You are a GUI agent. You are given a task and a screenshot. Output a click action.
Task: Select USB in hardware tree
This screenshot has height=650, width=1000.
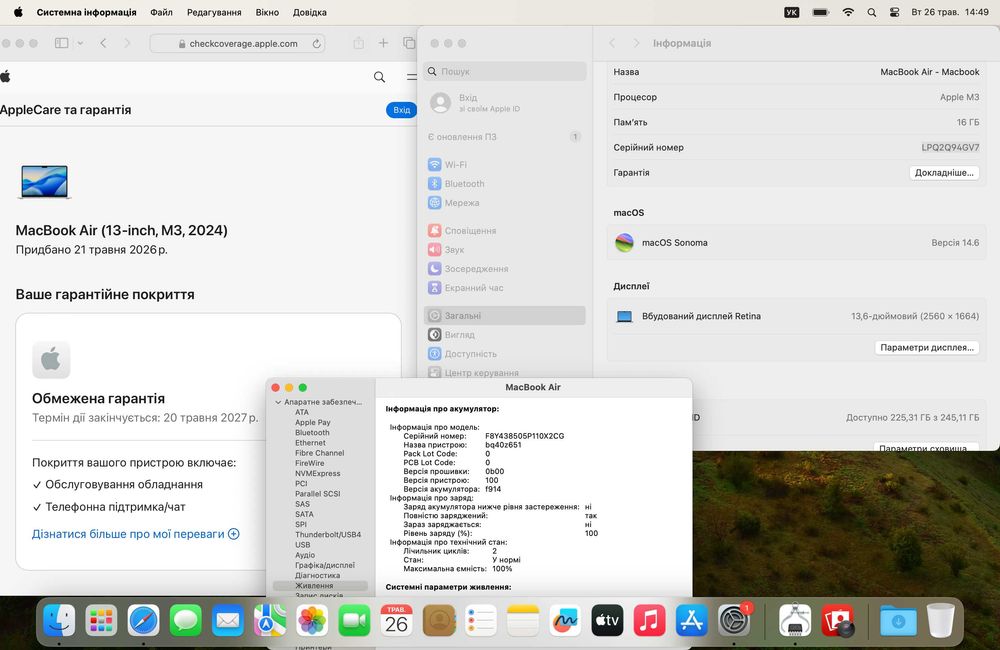pos(302,545)
